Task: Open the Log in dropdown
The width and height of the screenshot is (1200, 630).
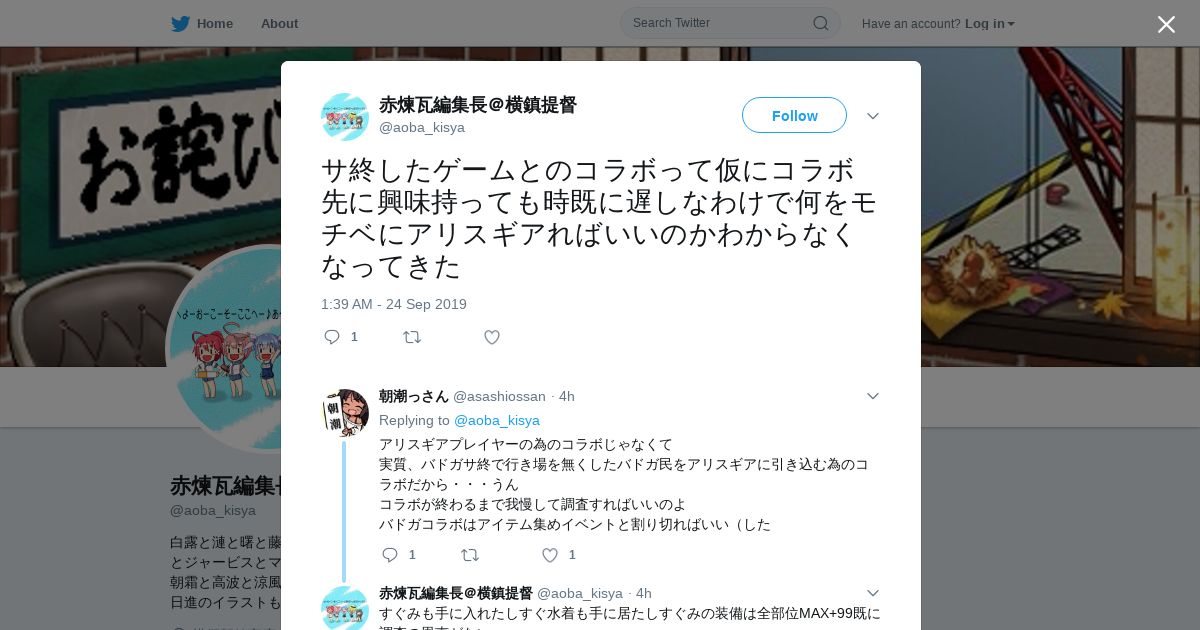Action: pyautogui.click(x=990, y=23)
